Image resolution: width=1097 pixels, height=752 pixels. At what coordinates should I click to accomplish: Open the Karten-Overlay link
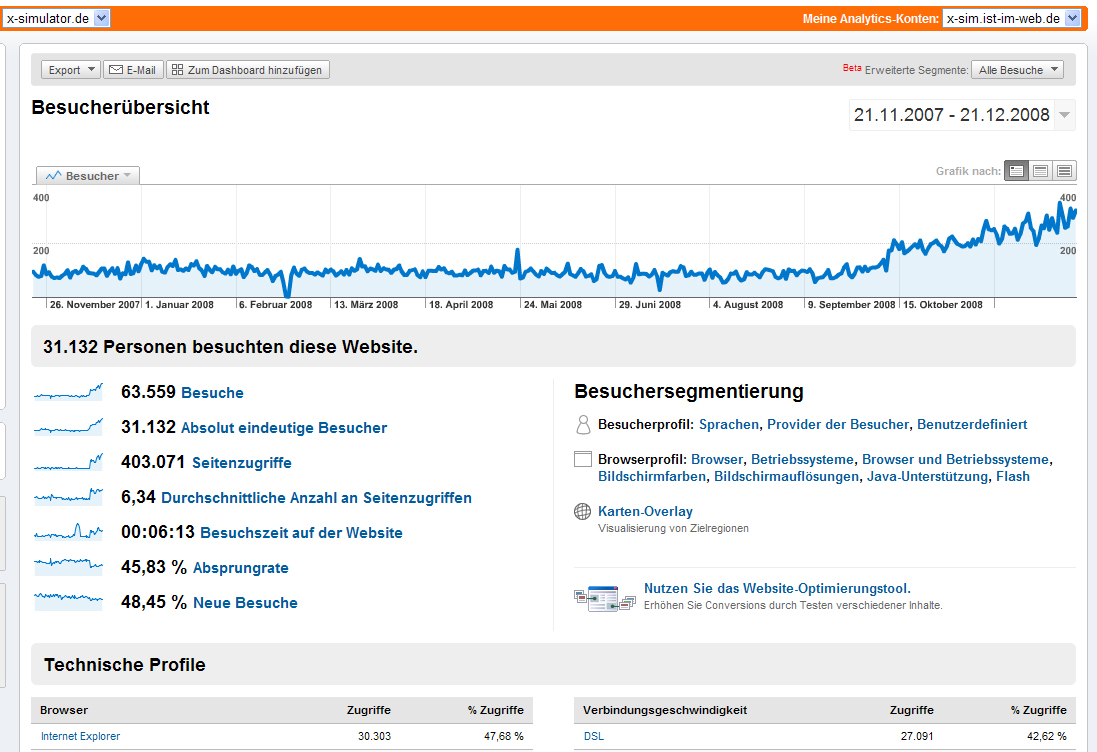(645, 511)
